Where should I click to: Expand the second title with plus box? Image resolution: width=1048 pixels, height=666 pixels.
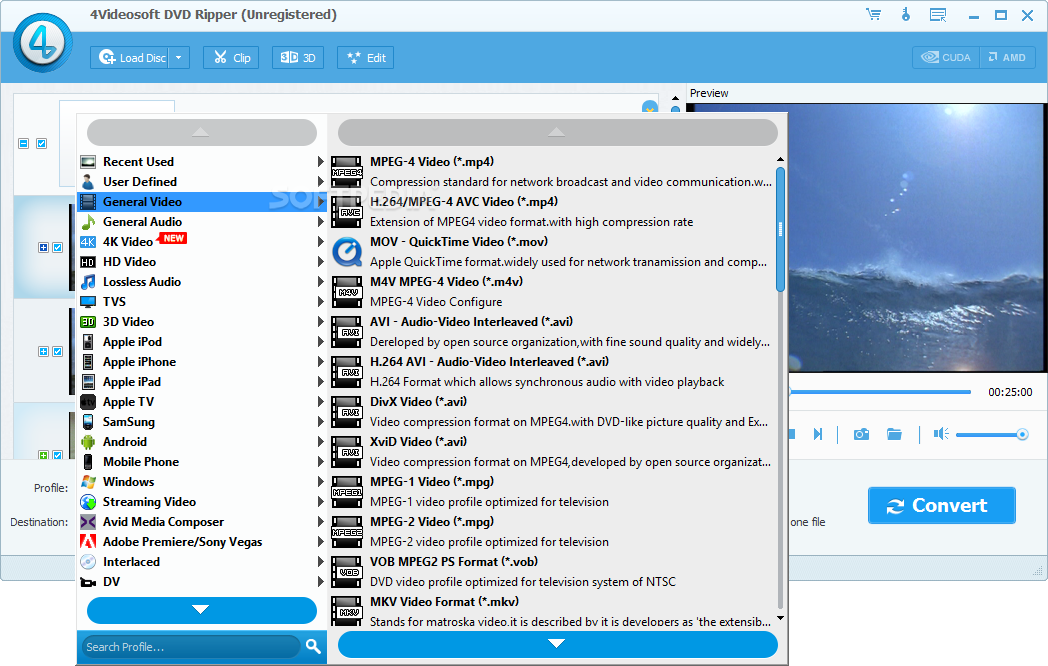(x=43, y=247)
